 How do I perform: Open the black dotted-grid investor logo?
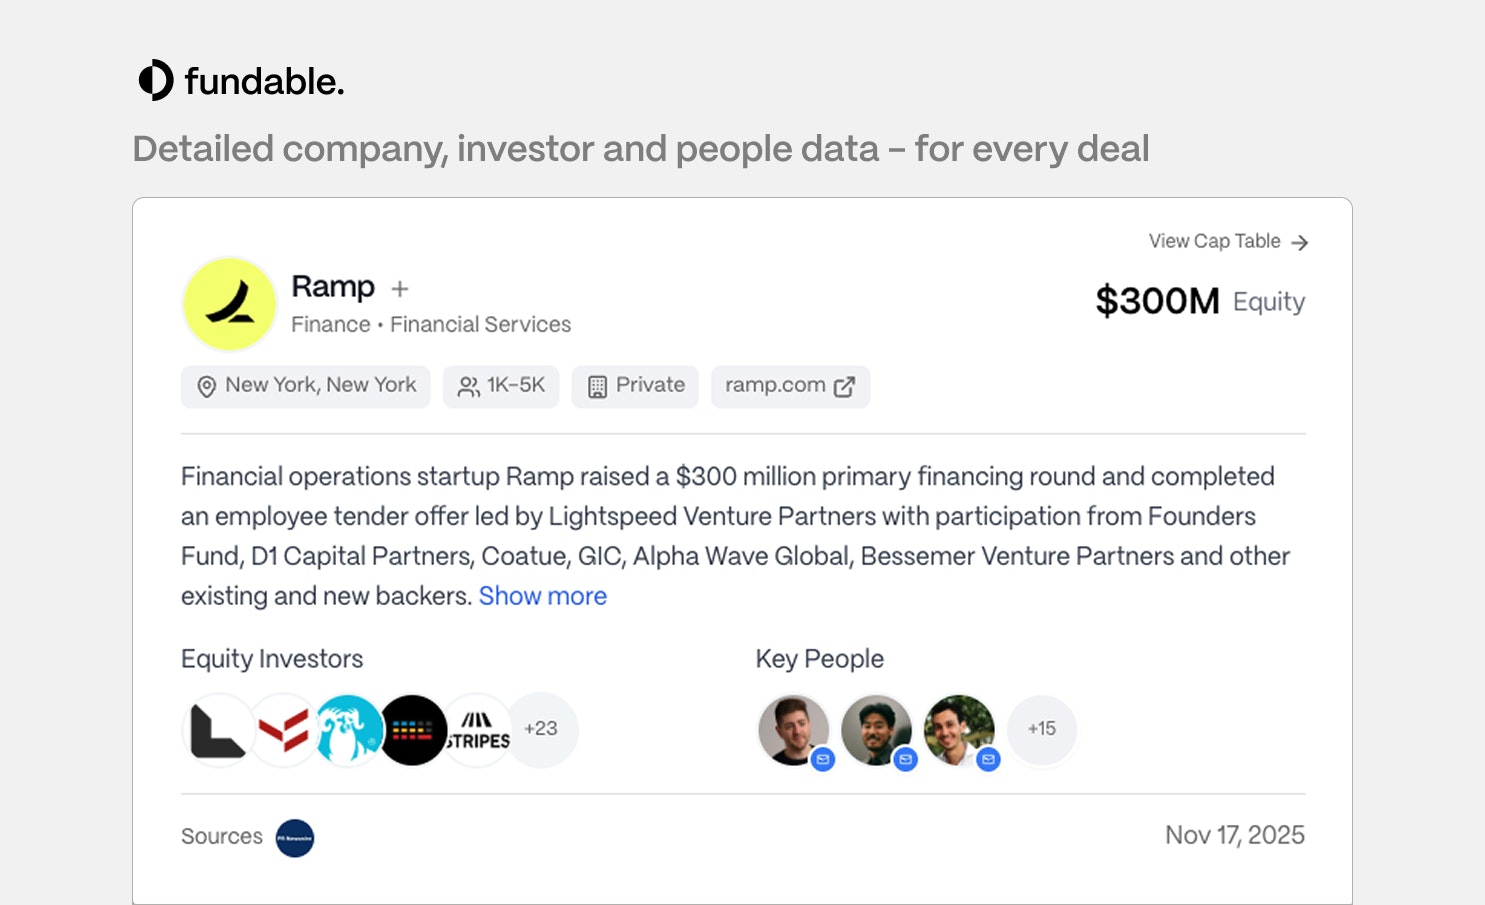413,730
